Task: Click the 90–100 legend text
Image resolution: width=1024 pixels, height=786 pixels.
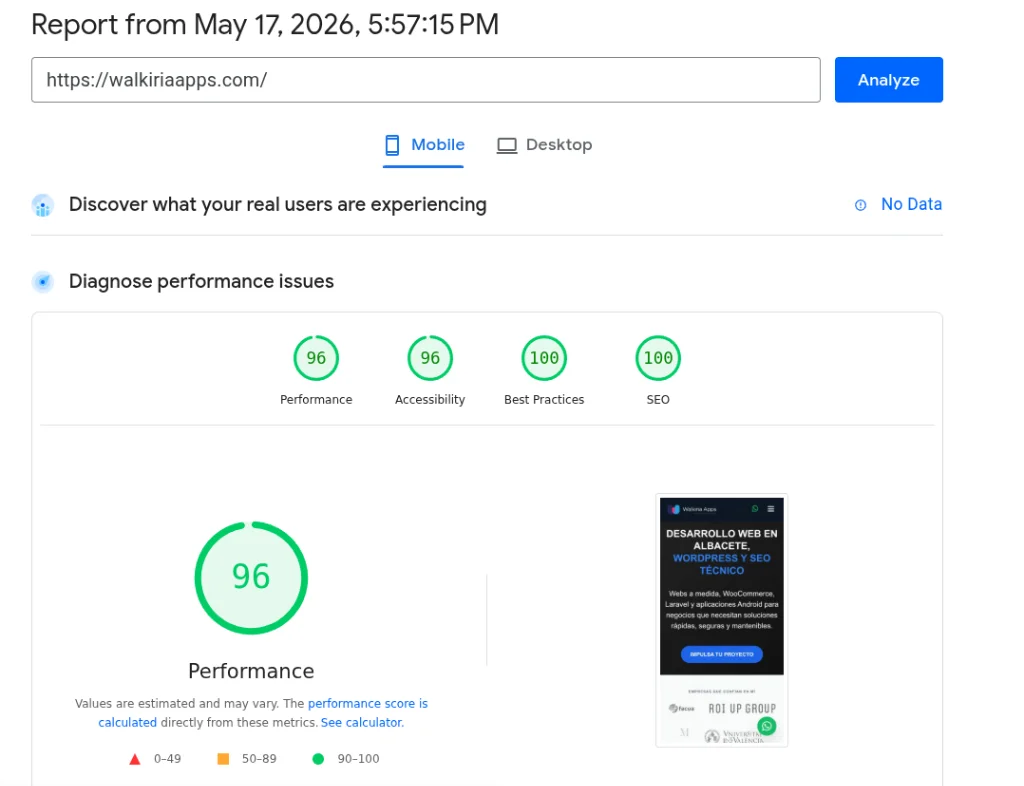Action: [358, 759]
